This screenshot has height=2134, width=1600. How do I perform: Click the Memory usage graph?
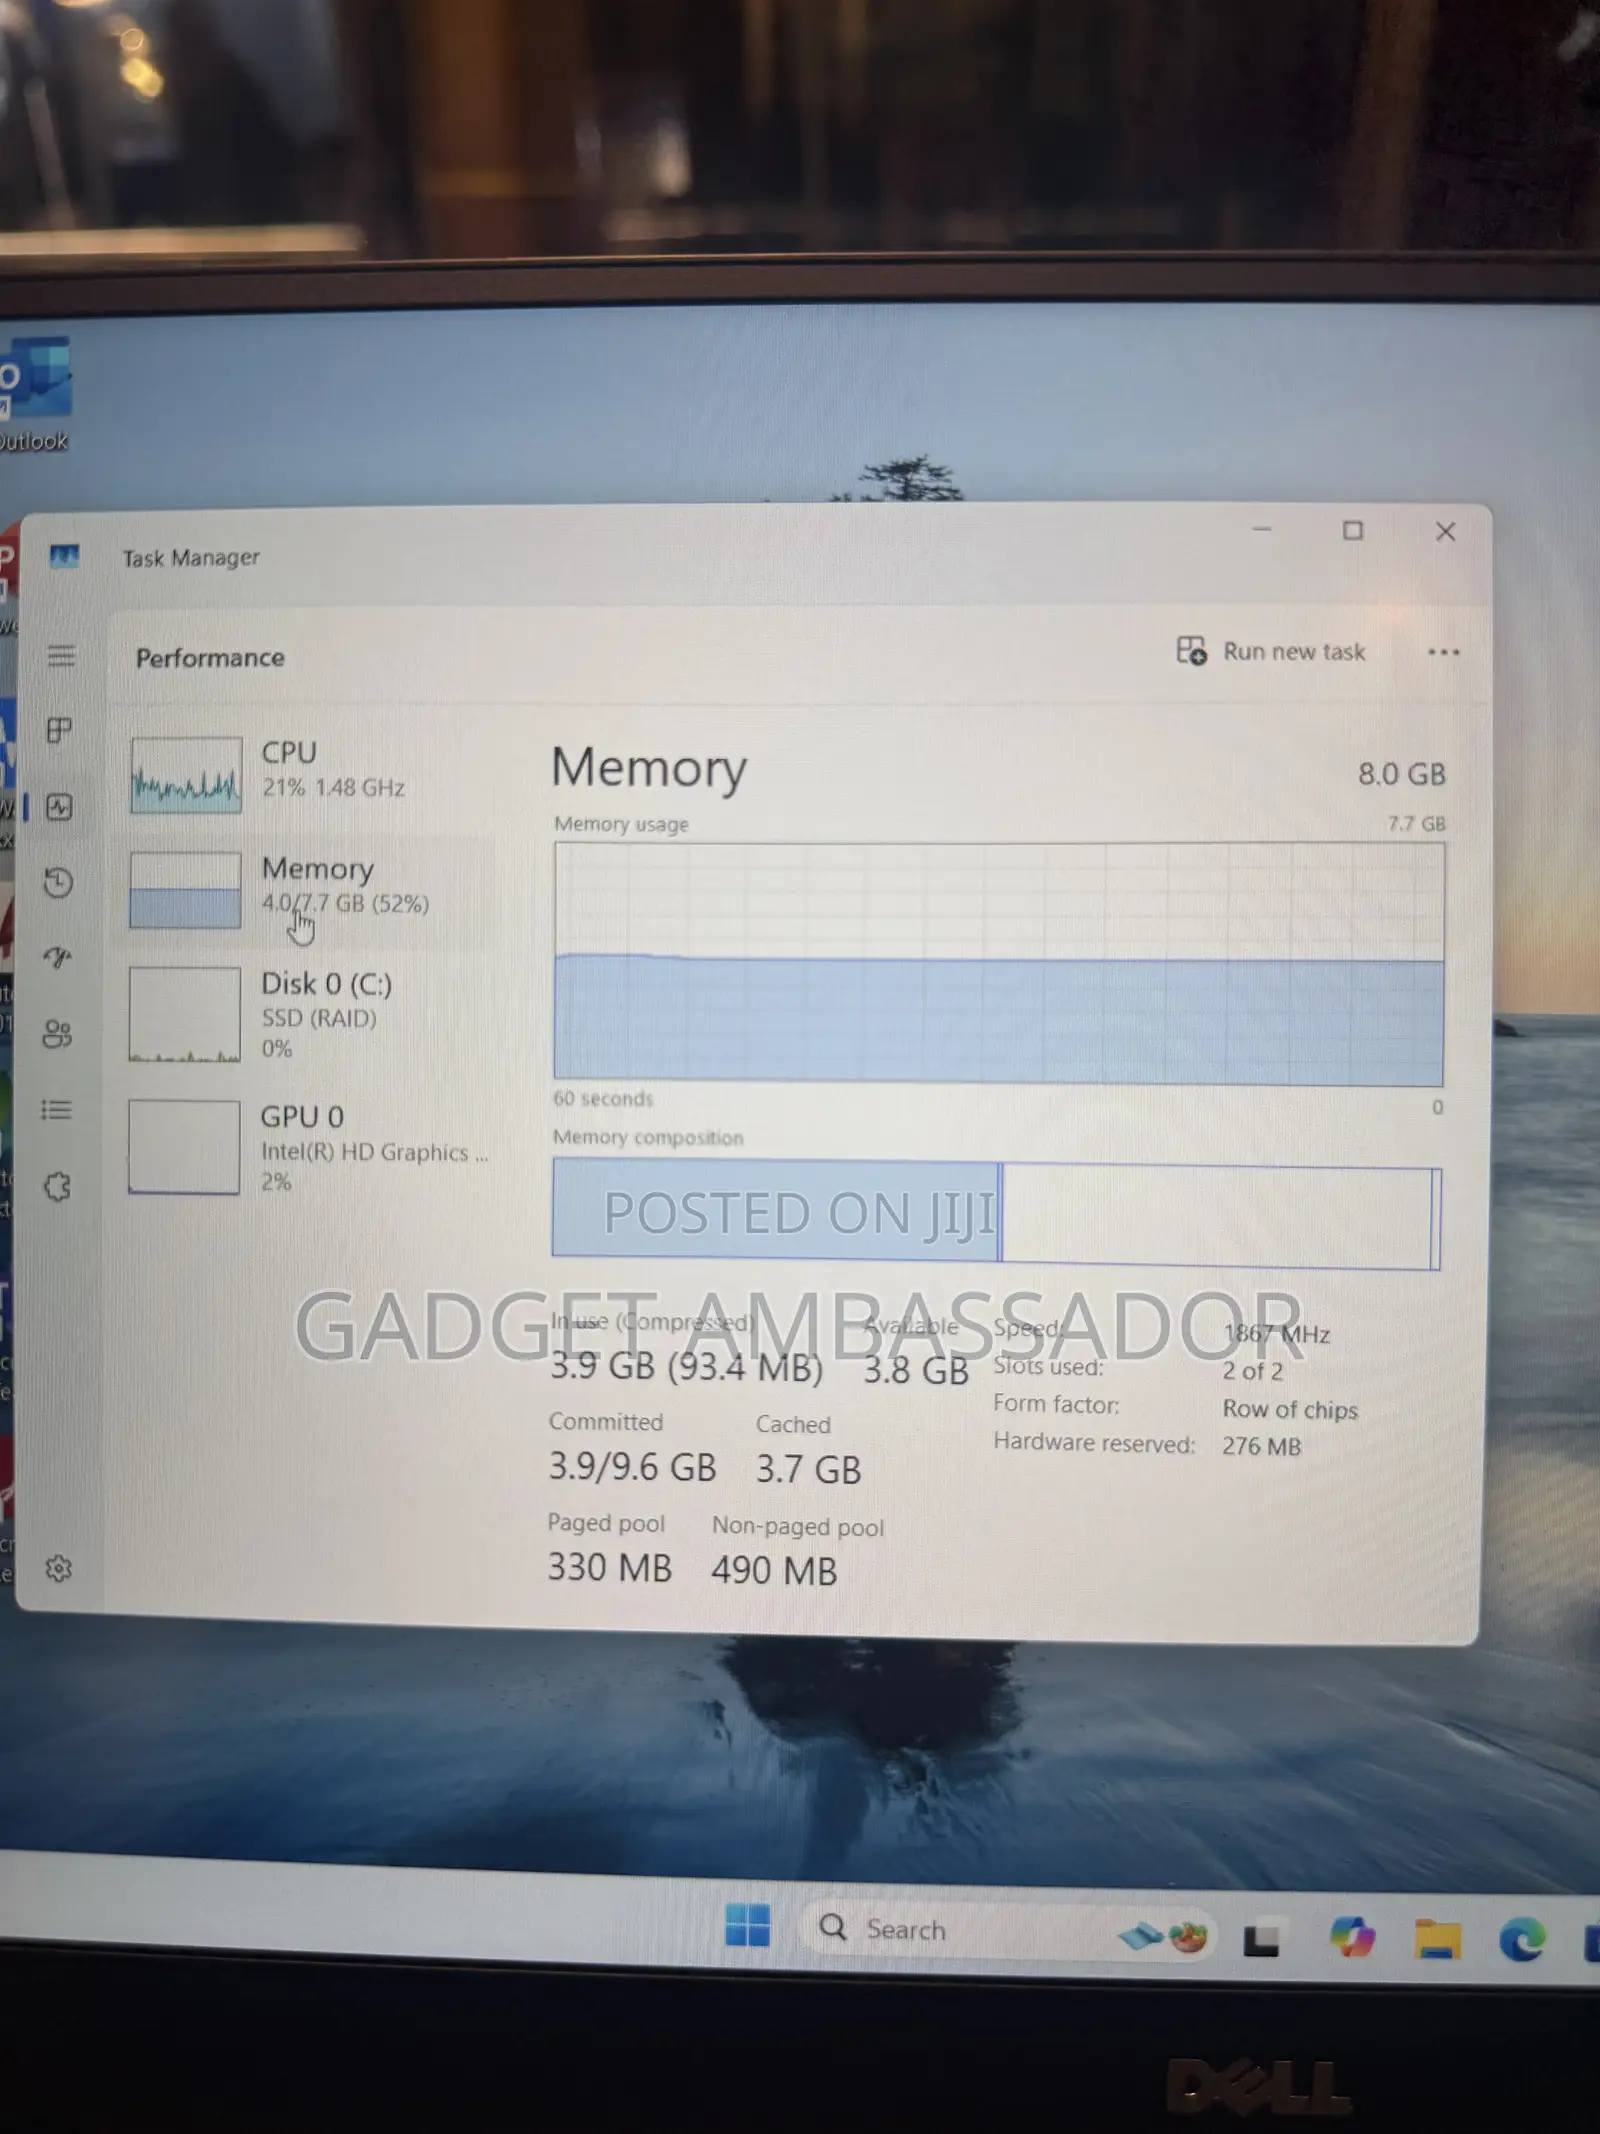pyautogui.click(x=999, y=964)
